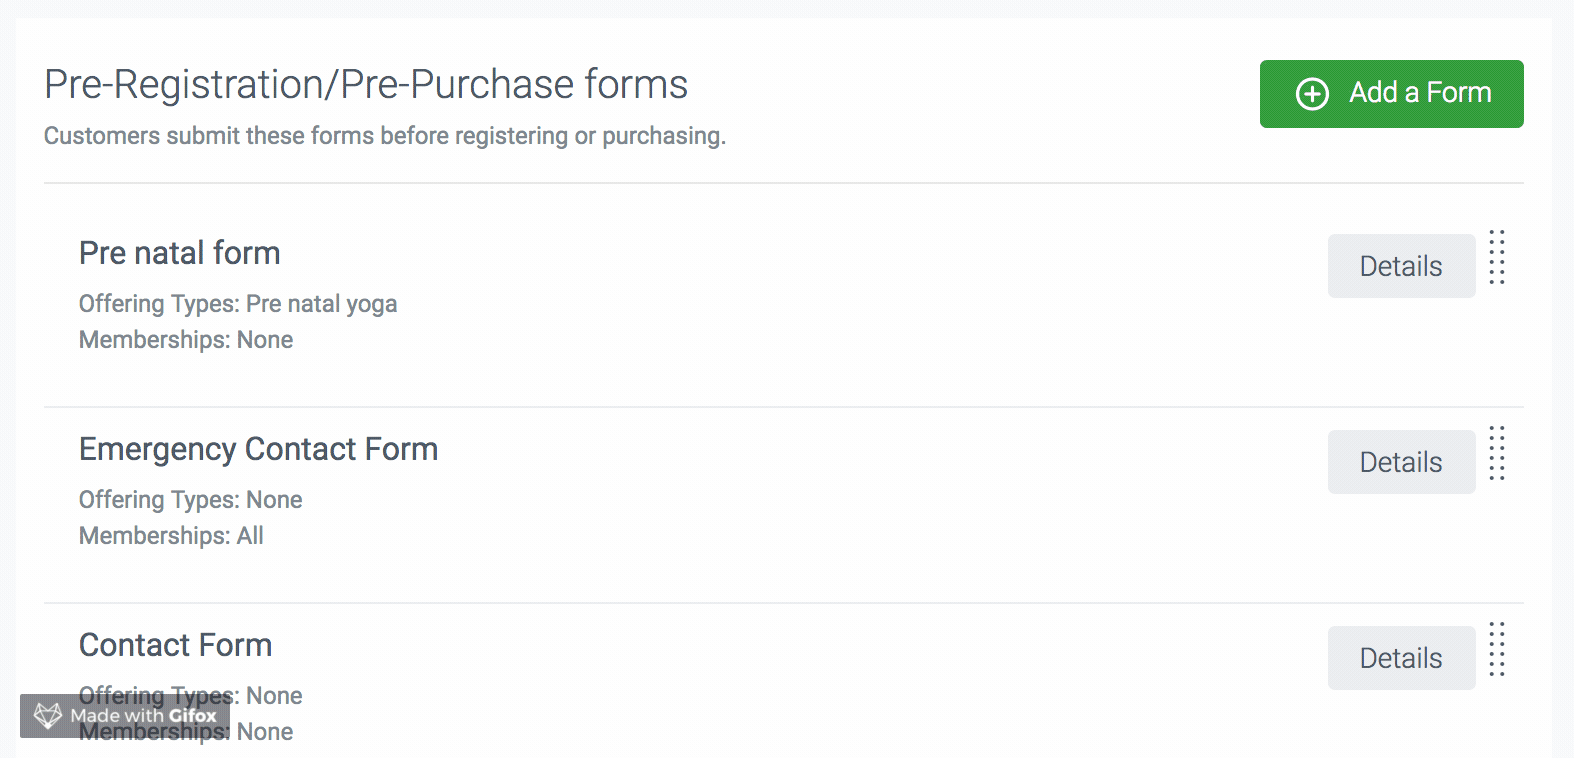Click Memberships: None under Pre natal form
Viewport: 1574px width, 758px height.
(186, 340)
